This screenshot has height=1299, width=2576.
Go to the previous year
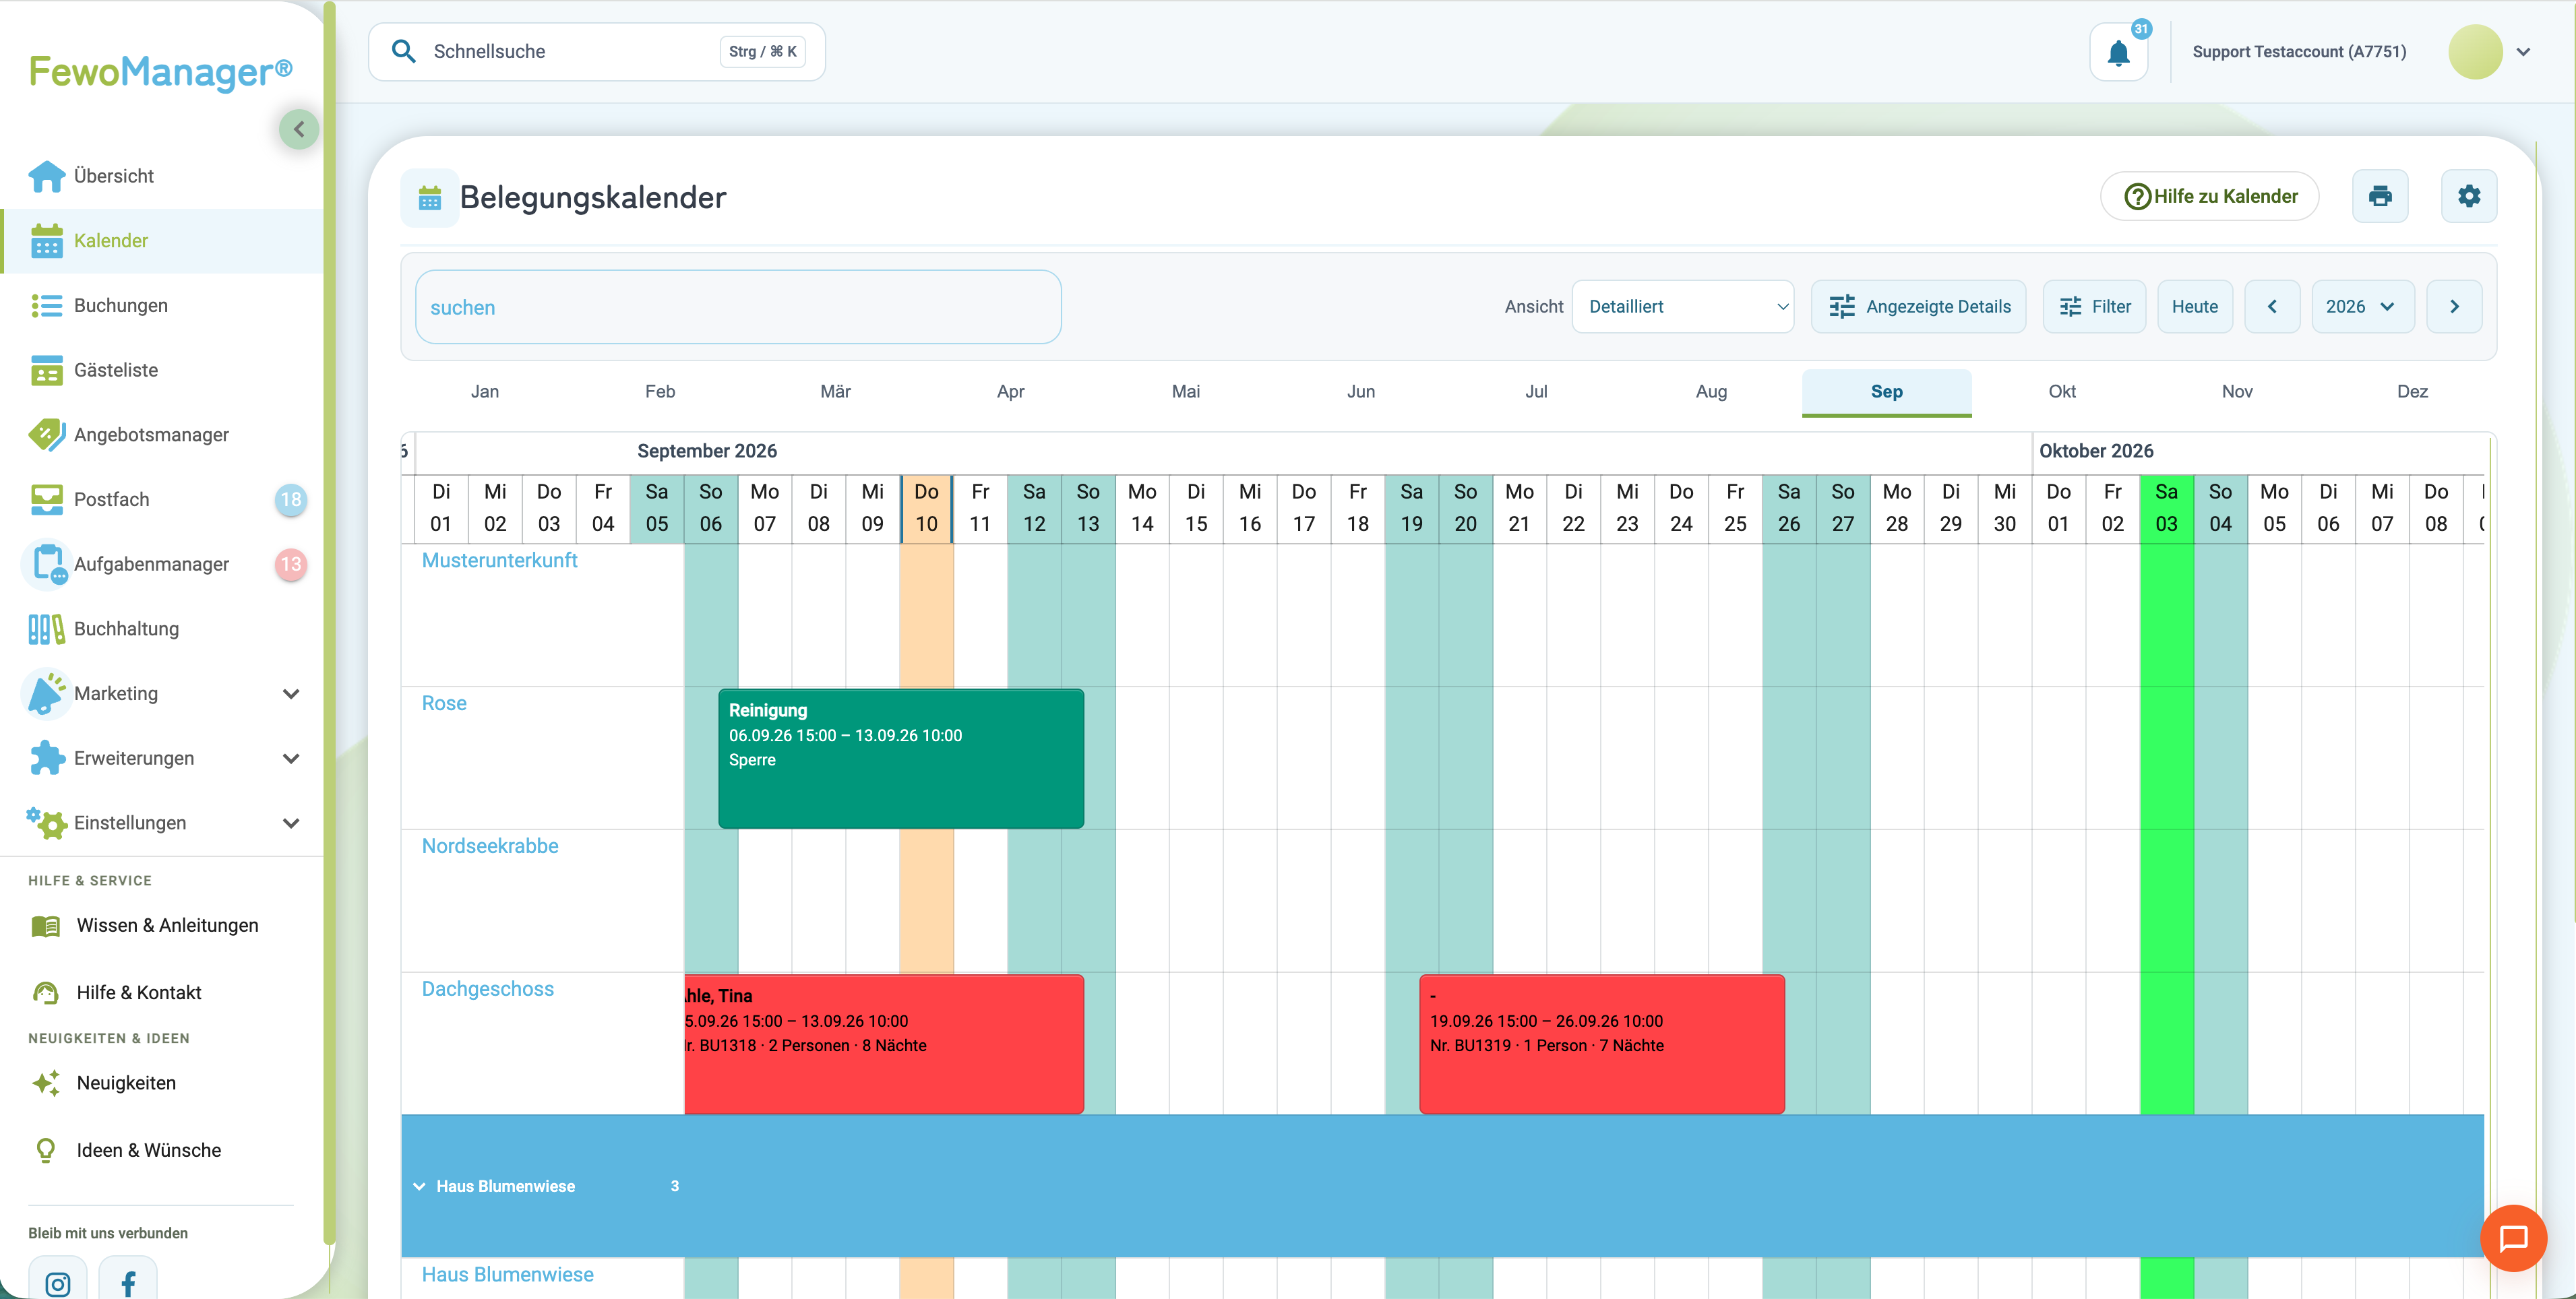(x=2272, y=307)
